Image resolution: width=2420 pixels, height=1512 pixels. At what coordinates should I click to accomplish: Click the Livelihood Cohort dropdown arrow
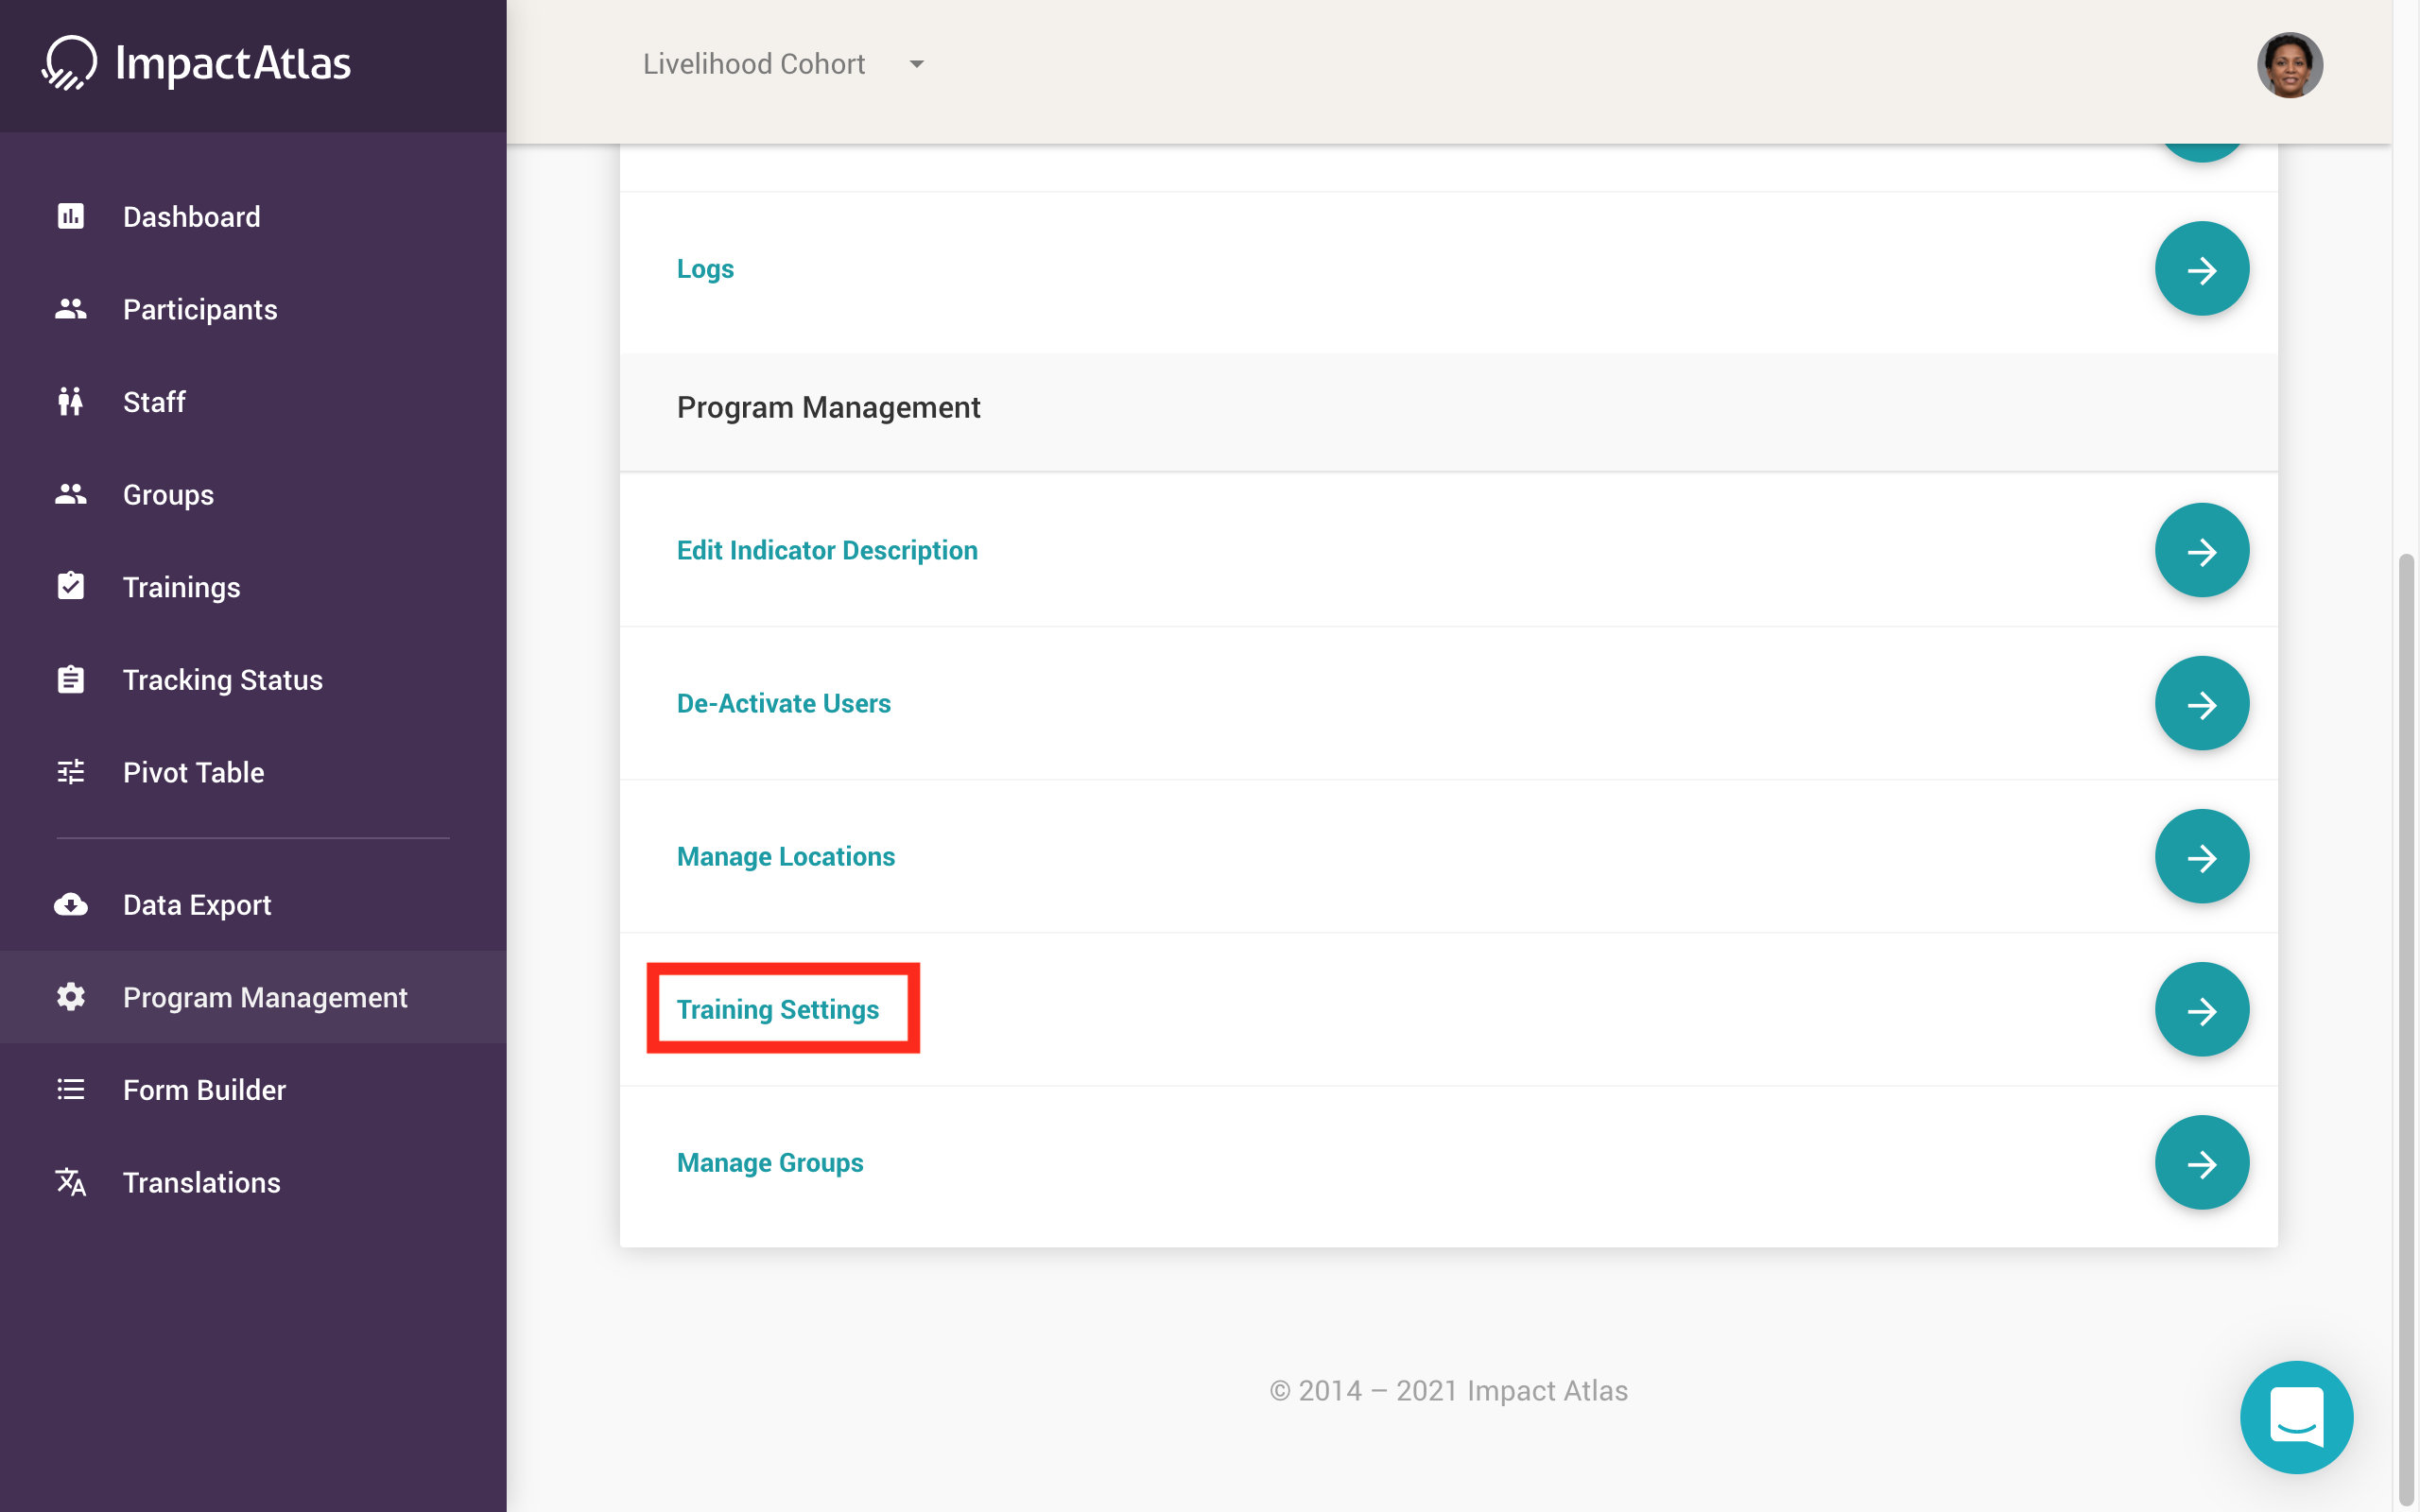pyautogui.click(x=916, y=64)
